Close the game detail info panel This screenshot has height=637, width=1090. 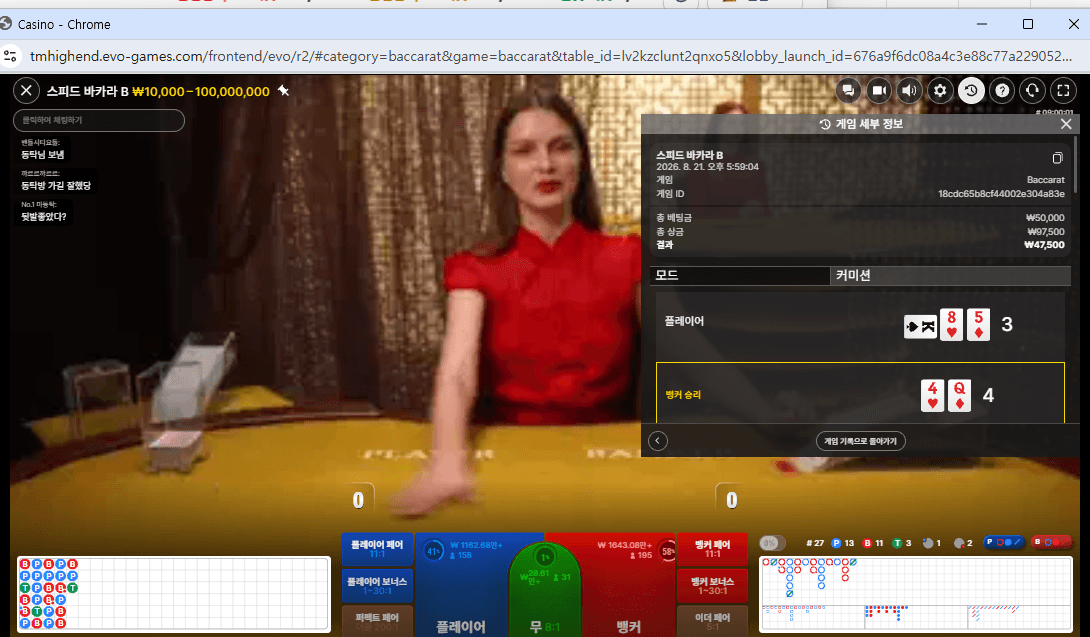pos(1066,124)
